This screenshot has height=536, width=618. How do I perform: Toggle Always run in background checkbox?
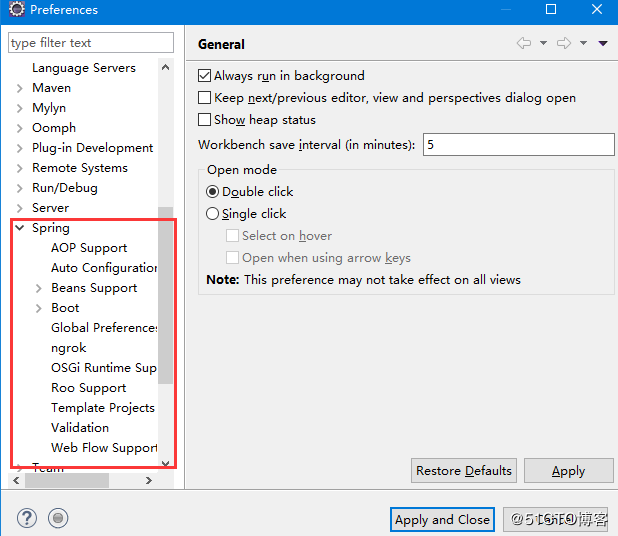204,76
